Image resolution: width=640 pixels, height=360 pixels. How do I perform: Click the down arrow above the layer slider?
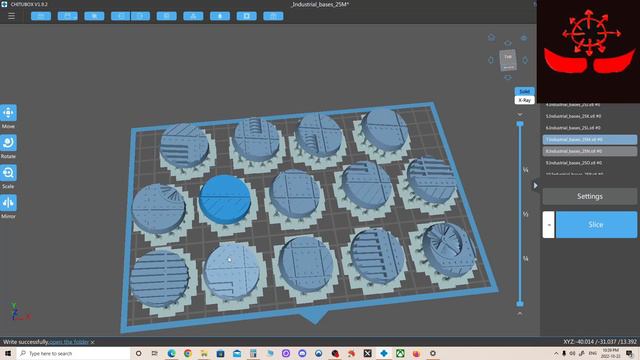tap(520, 114)
